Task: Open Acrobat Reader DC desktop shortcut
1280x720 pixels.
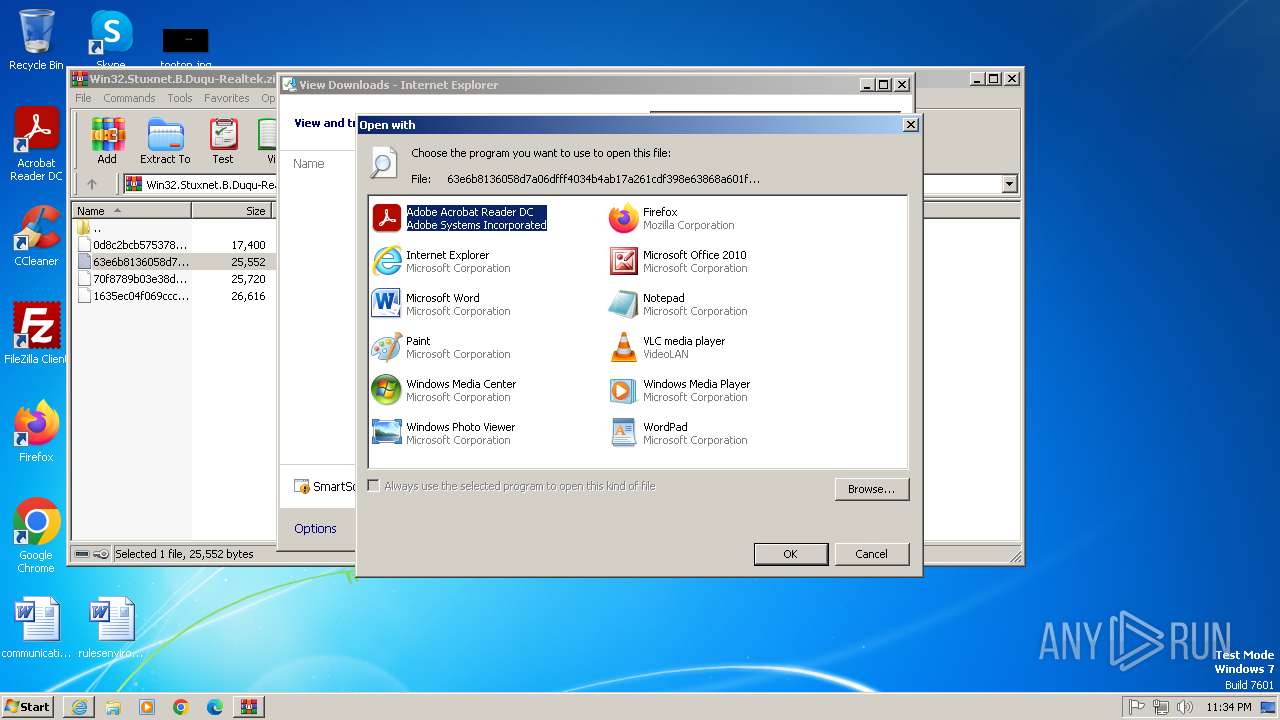Action: [36, 145]
